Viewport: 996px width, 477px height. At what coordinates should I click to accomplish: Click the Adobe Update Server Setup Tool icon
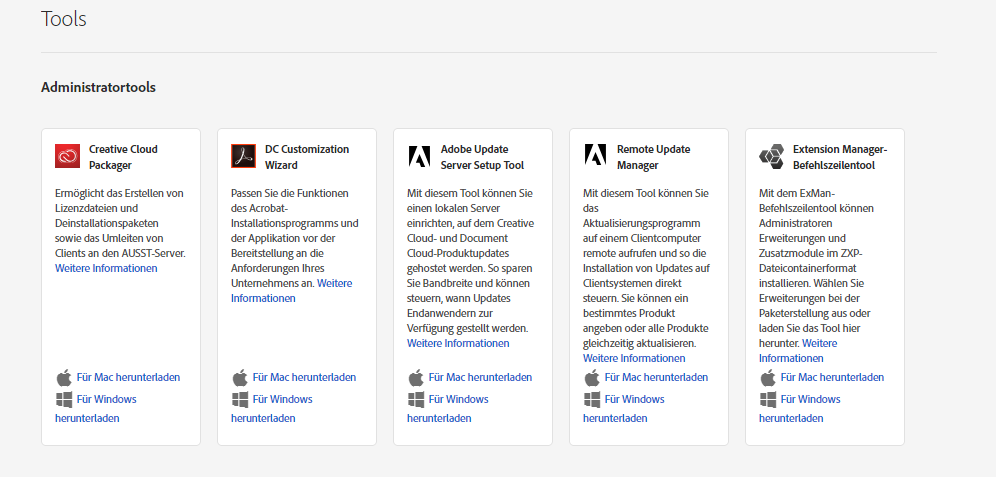[x=419, y=156]
